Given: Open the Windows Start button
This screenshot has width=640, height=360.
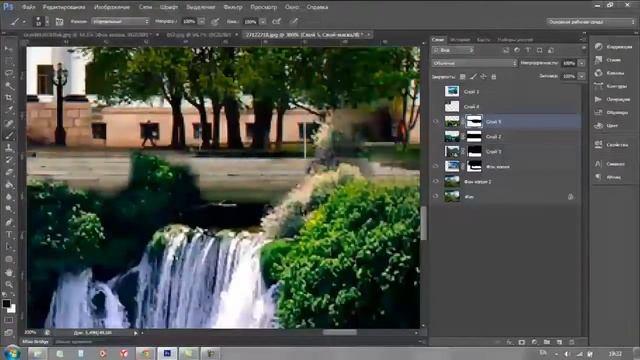Looking at the screenshot, I should pos(11,353).
